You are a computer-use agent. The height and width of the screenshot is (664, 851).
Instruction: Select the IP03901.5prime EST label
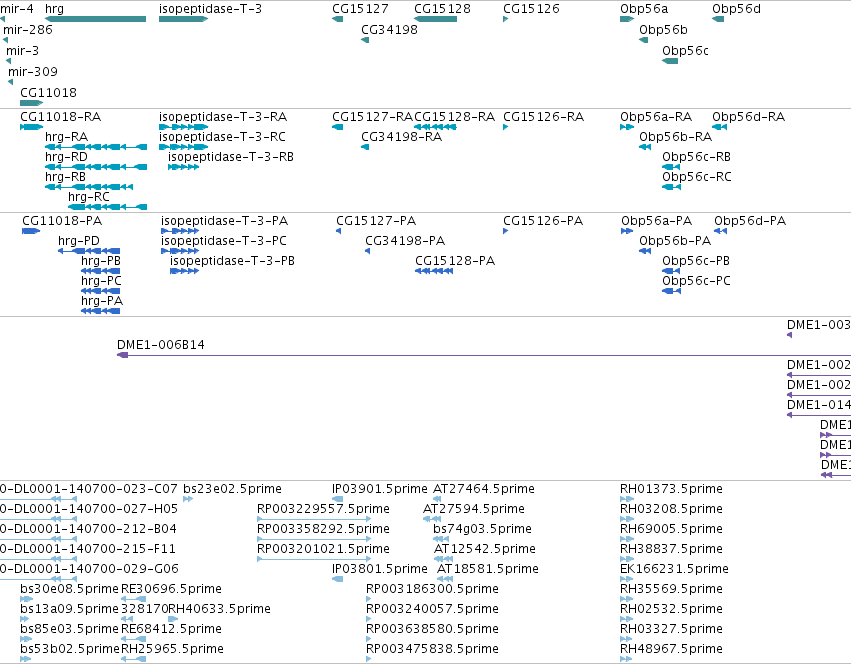pos(380,489)
